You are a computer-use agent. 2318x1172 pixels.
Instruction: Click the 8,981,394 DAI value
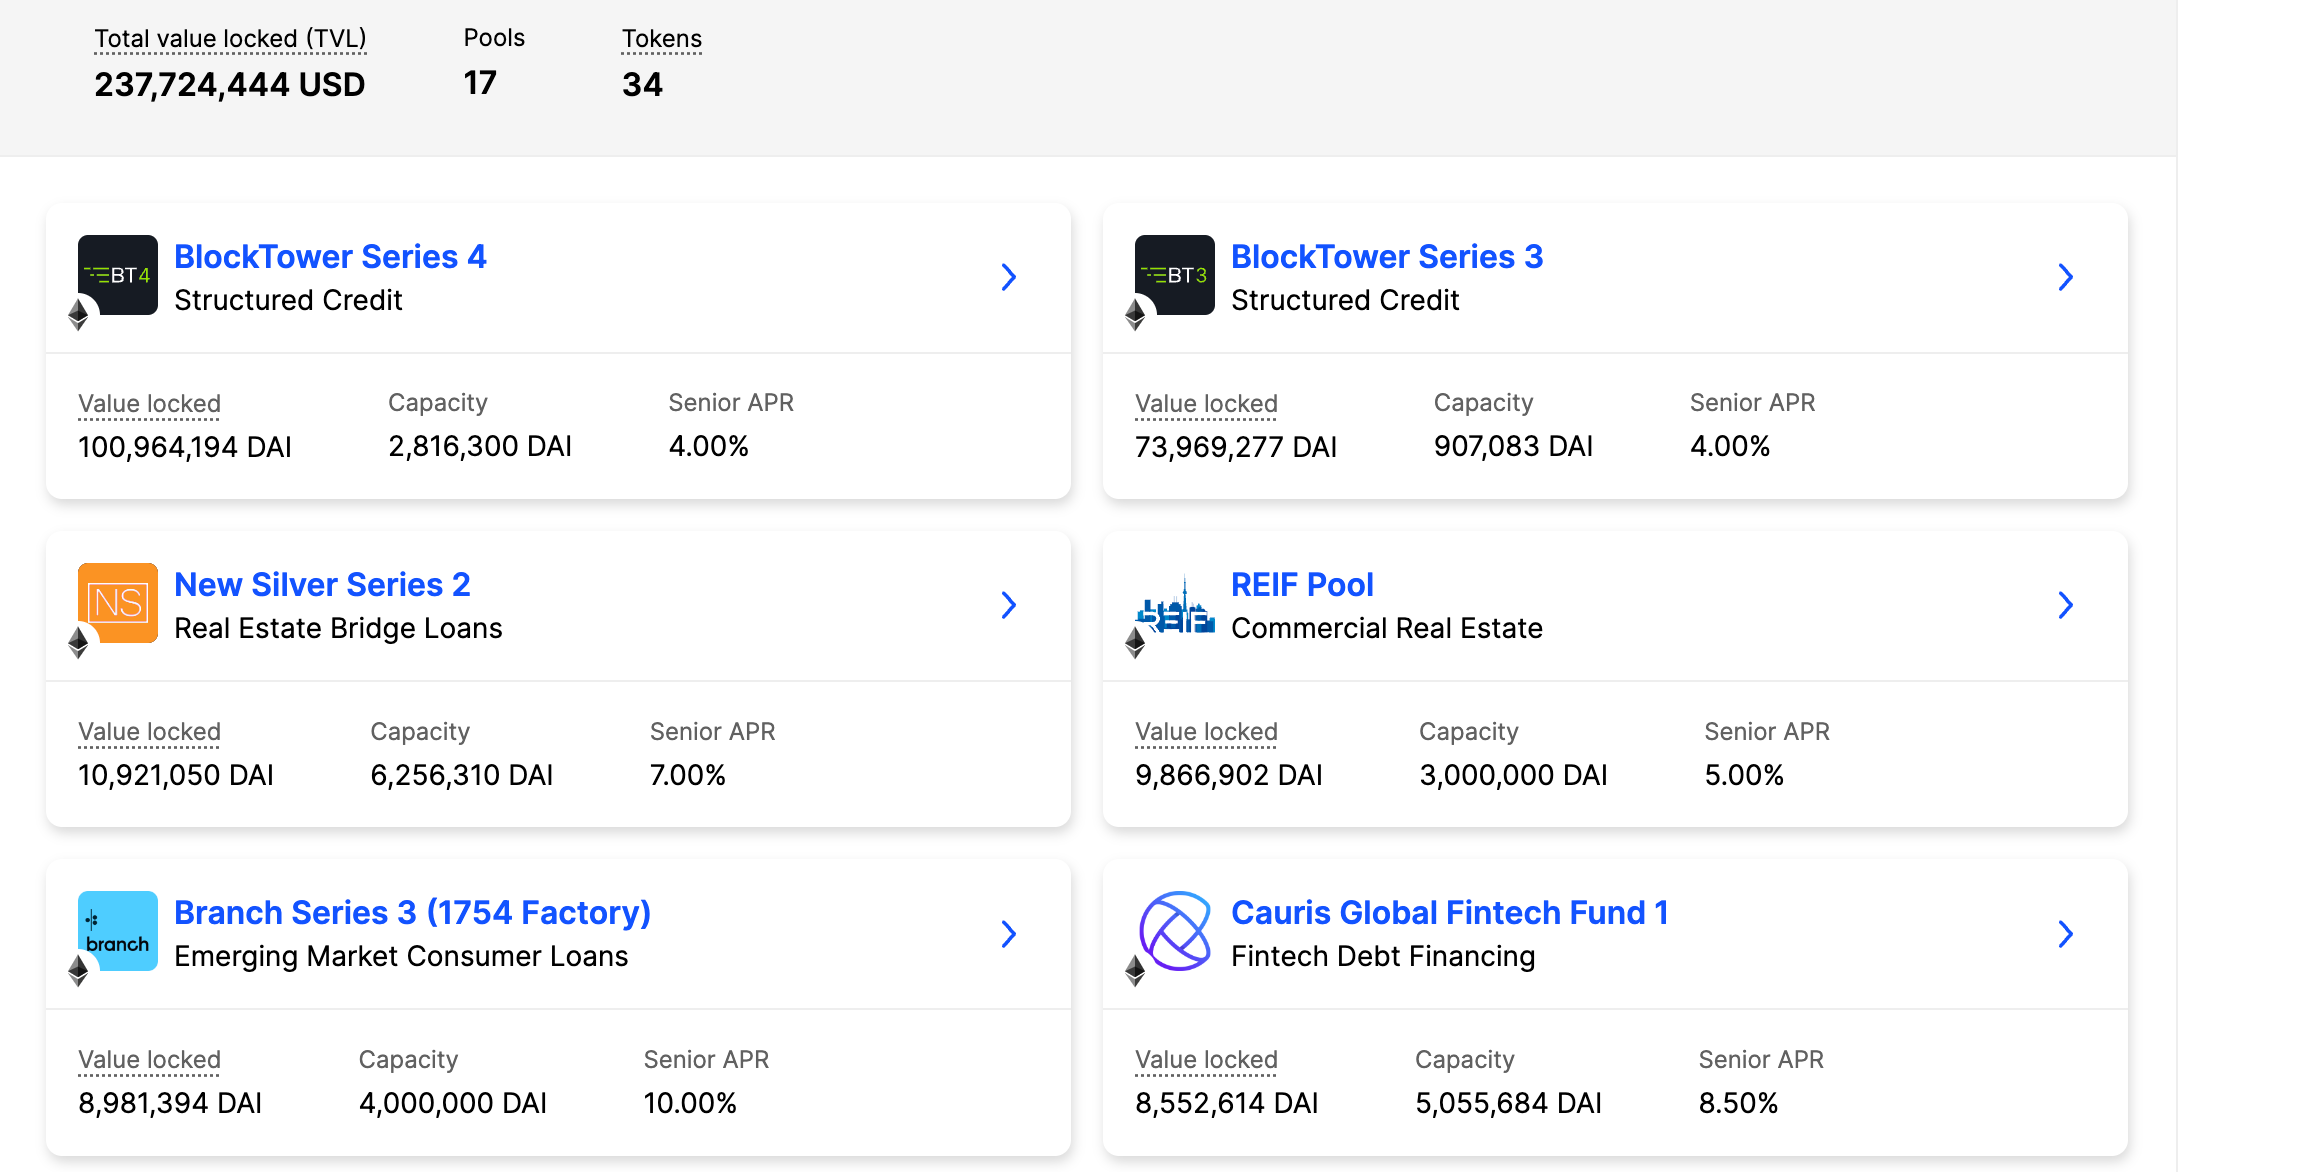click(170, 1103)
